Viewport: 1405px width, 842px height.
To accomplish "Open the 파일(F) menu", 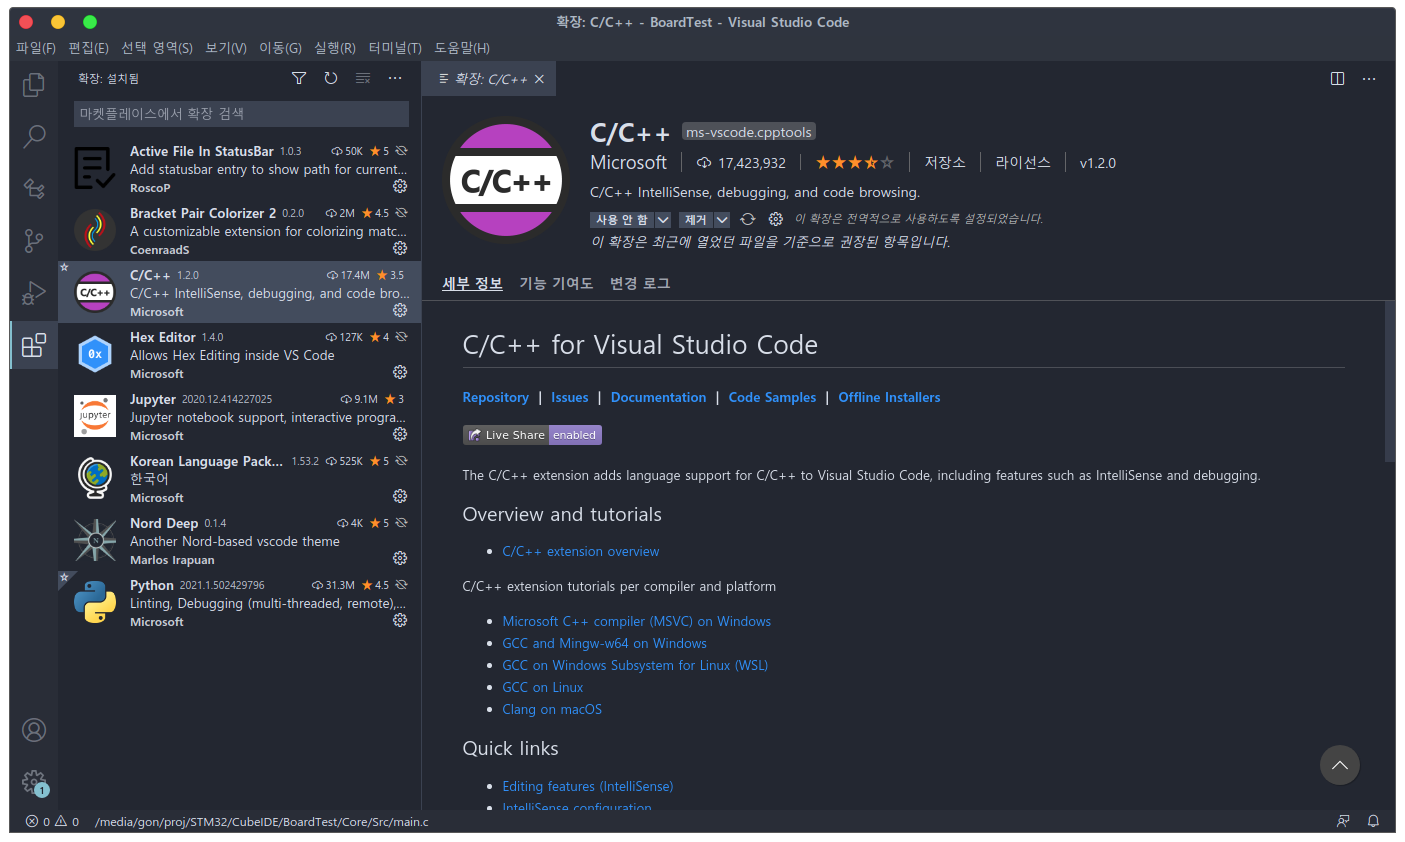I will [x=36, y=48].
